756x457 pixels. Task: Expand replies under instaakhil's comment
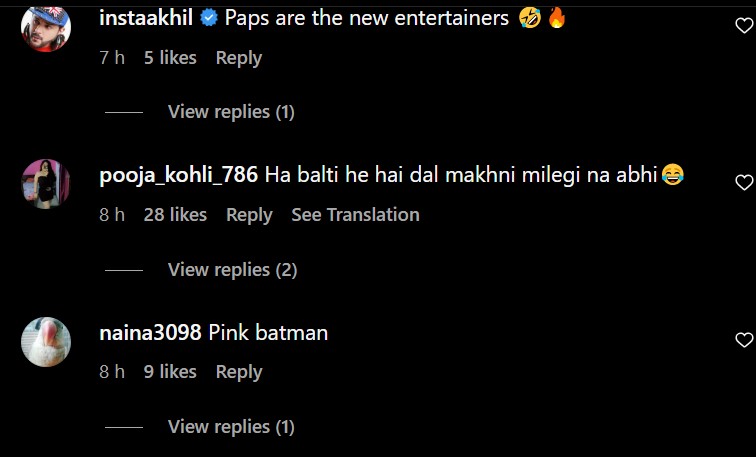pos(231,112)
